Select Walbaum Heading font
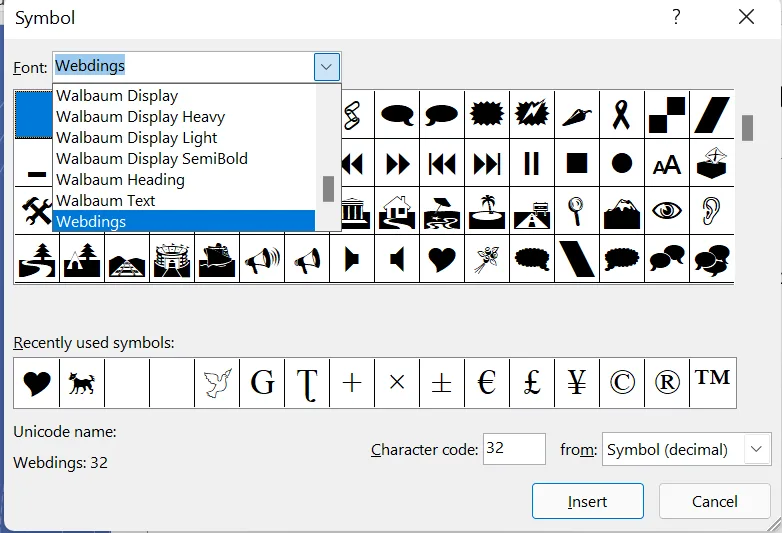Image resolution: width=782 pixels, height=533 pixels. 184,179
